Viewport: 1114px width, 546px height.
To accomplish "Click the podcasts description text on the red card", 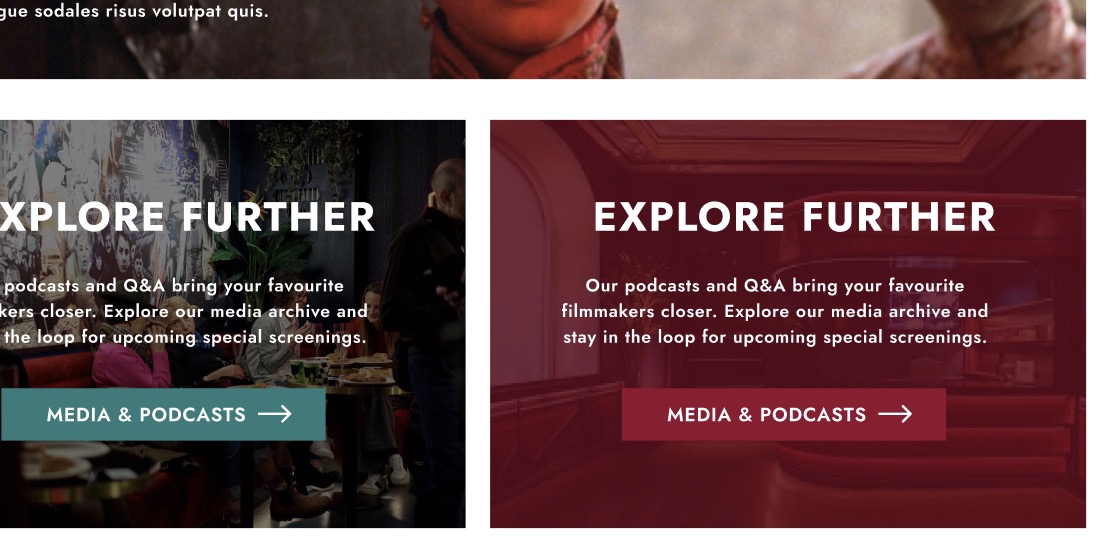I will [x=774, y=311].
